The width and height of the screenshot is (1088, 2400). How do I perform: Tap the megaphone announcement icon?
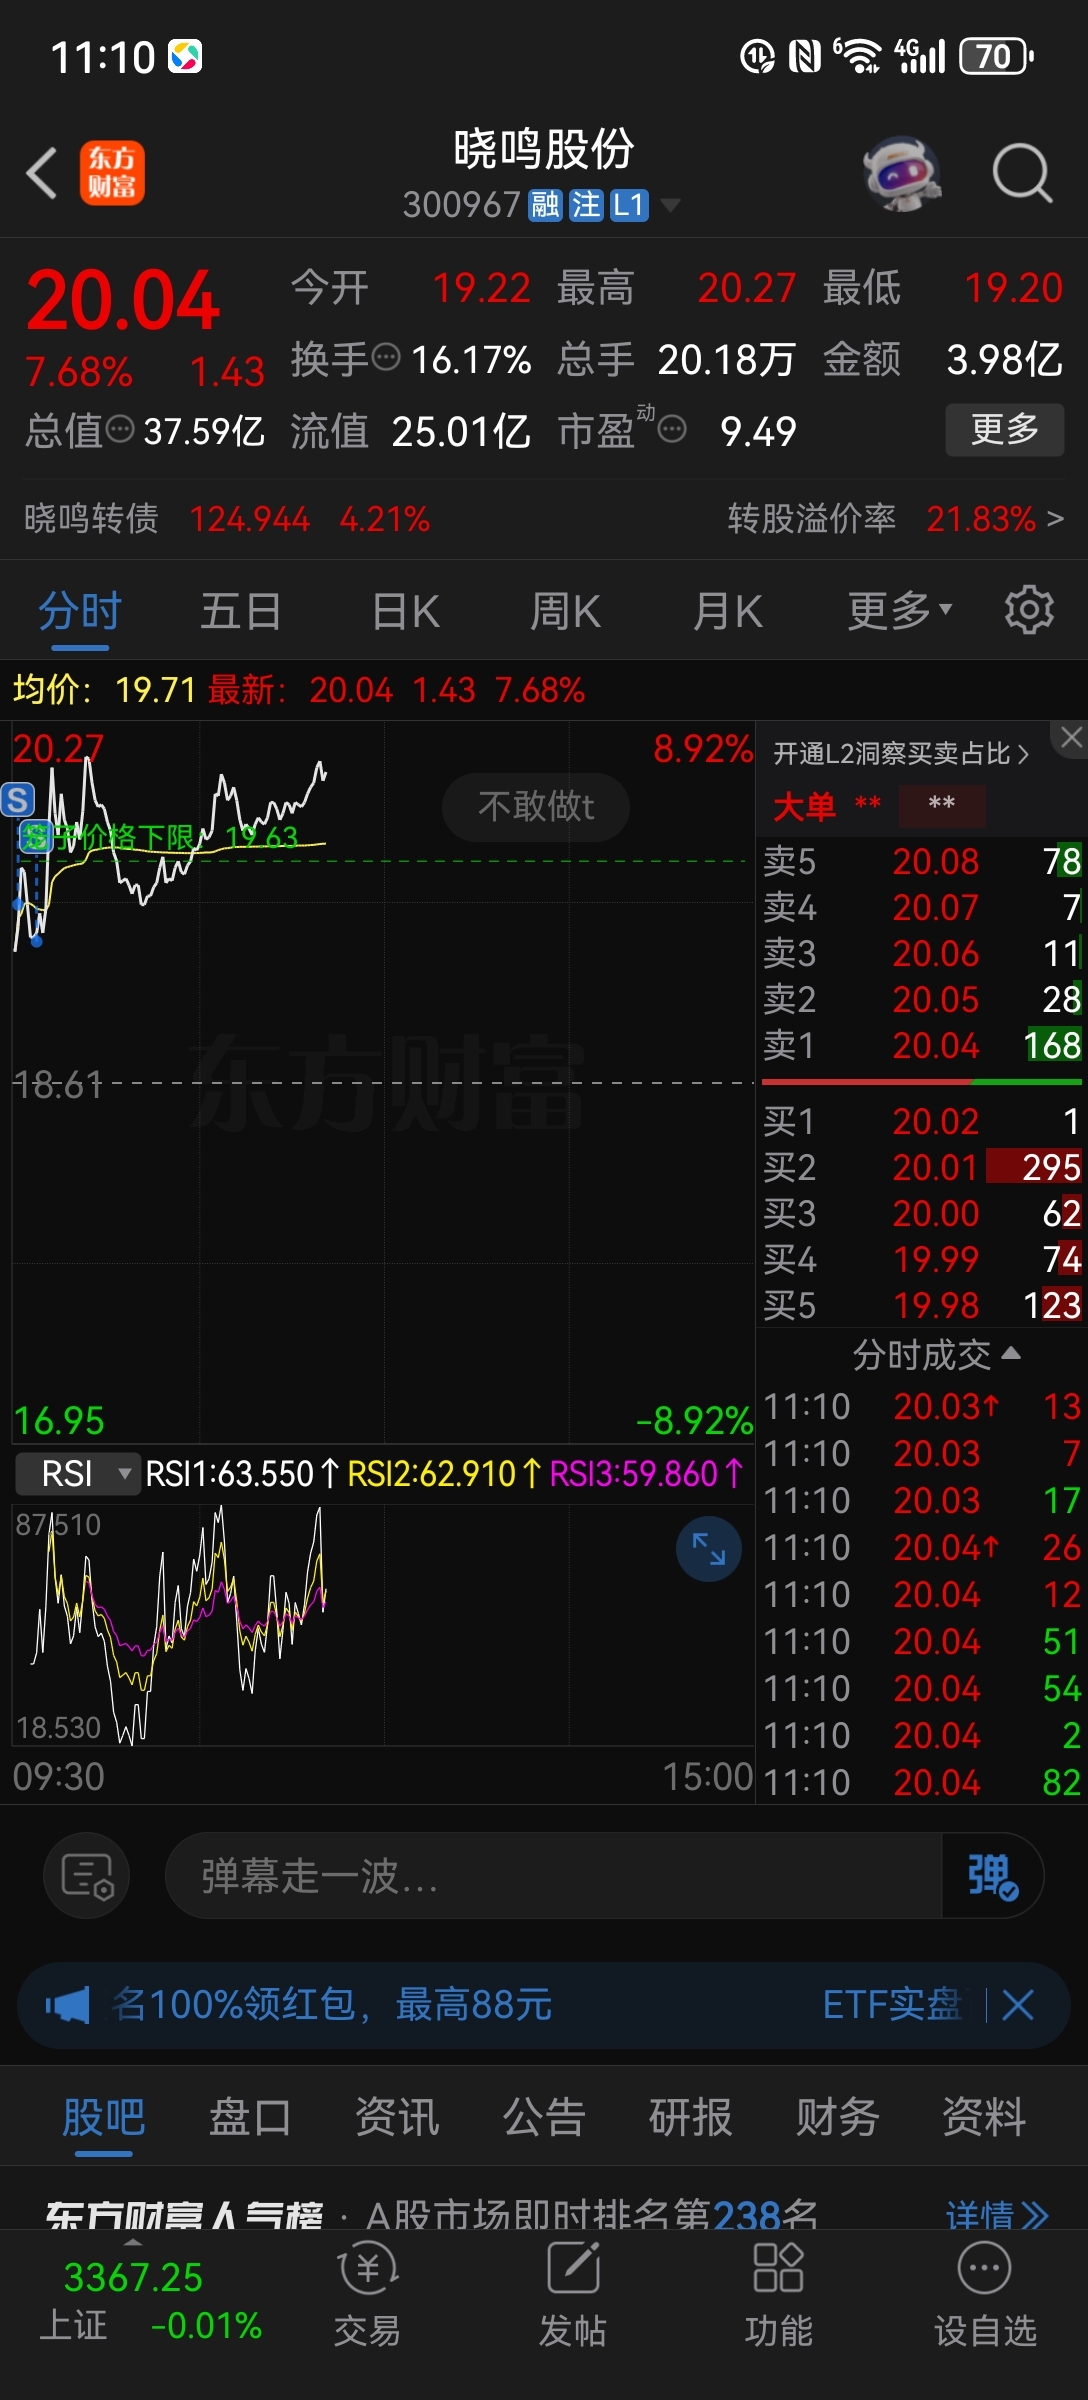(x=67, y=2005)
